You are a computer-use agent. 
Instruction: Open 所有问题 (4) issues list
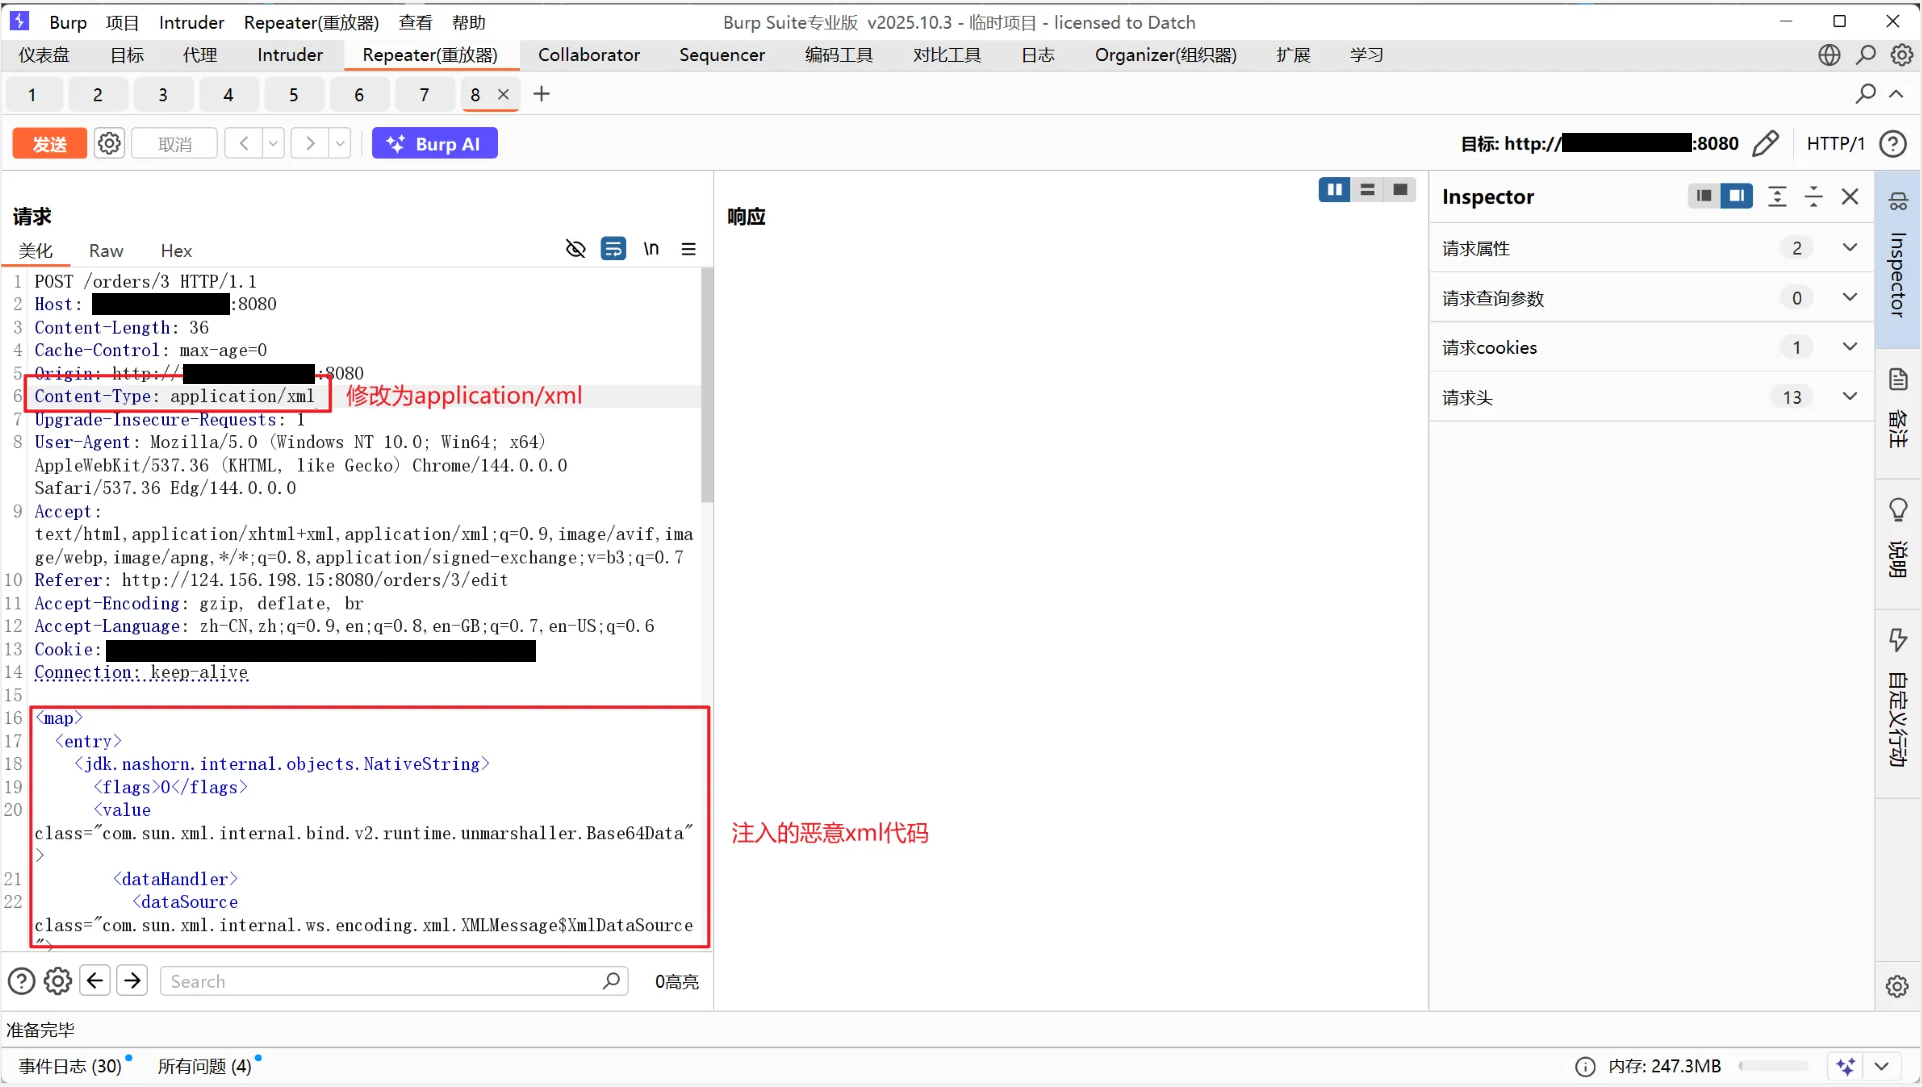coord(205,1067)
